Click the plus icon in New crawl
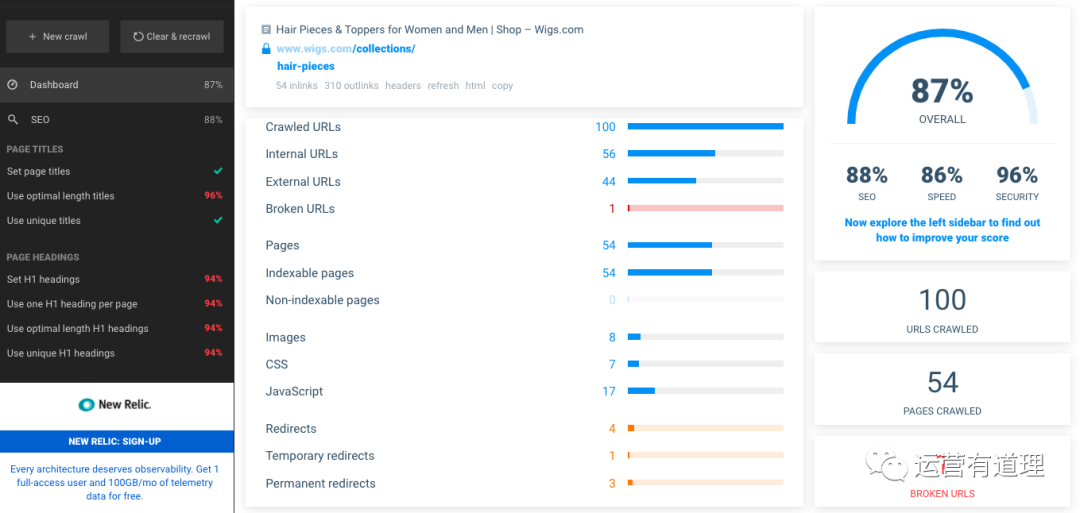Image resolution: width=1080 pixels, height=513 pixels. coord(33,37)
